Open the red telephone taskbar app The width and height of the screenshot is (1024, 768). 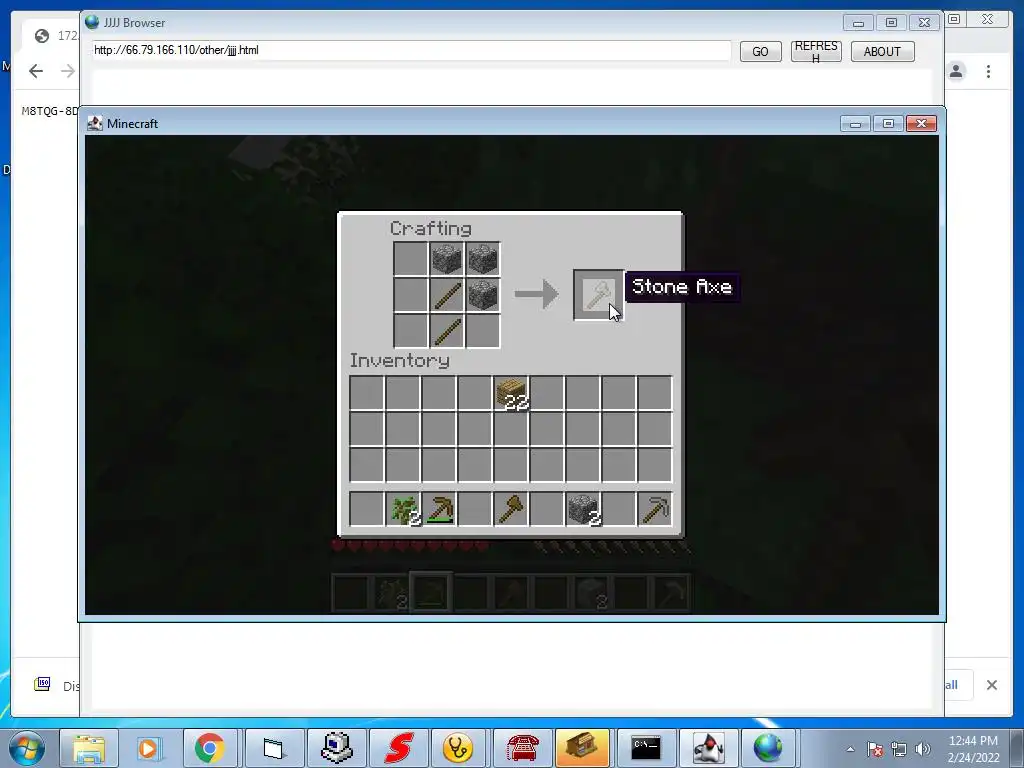point(522,748)
